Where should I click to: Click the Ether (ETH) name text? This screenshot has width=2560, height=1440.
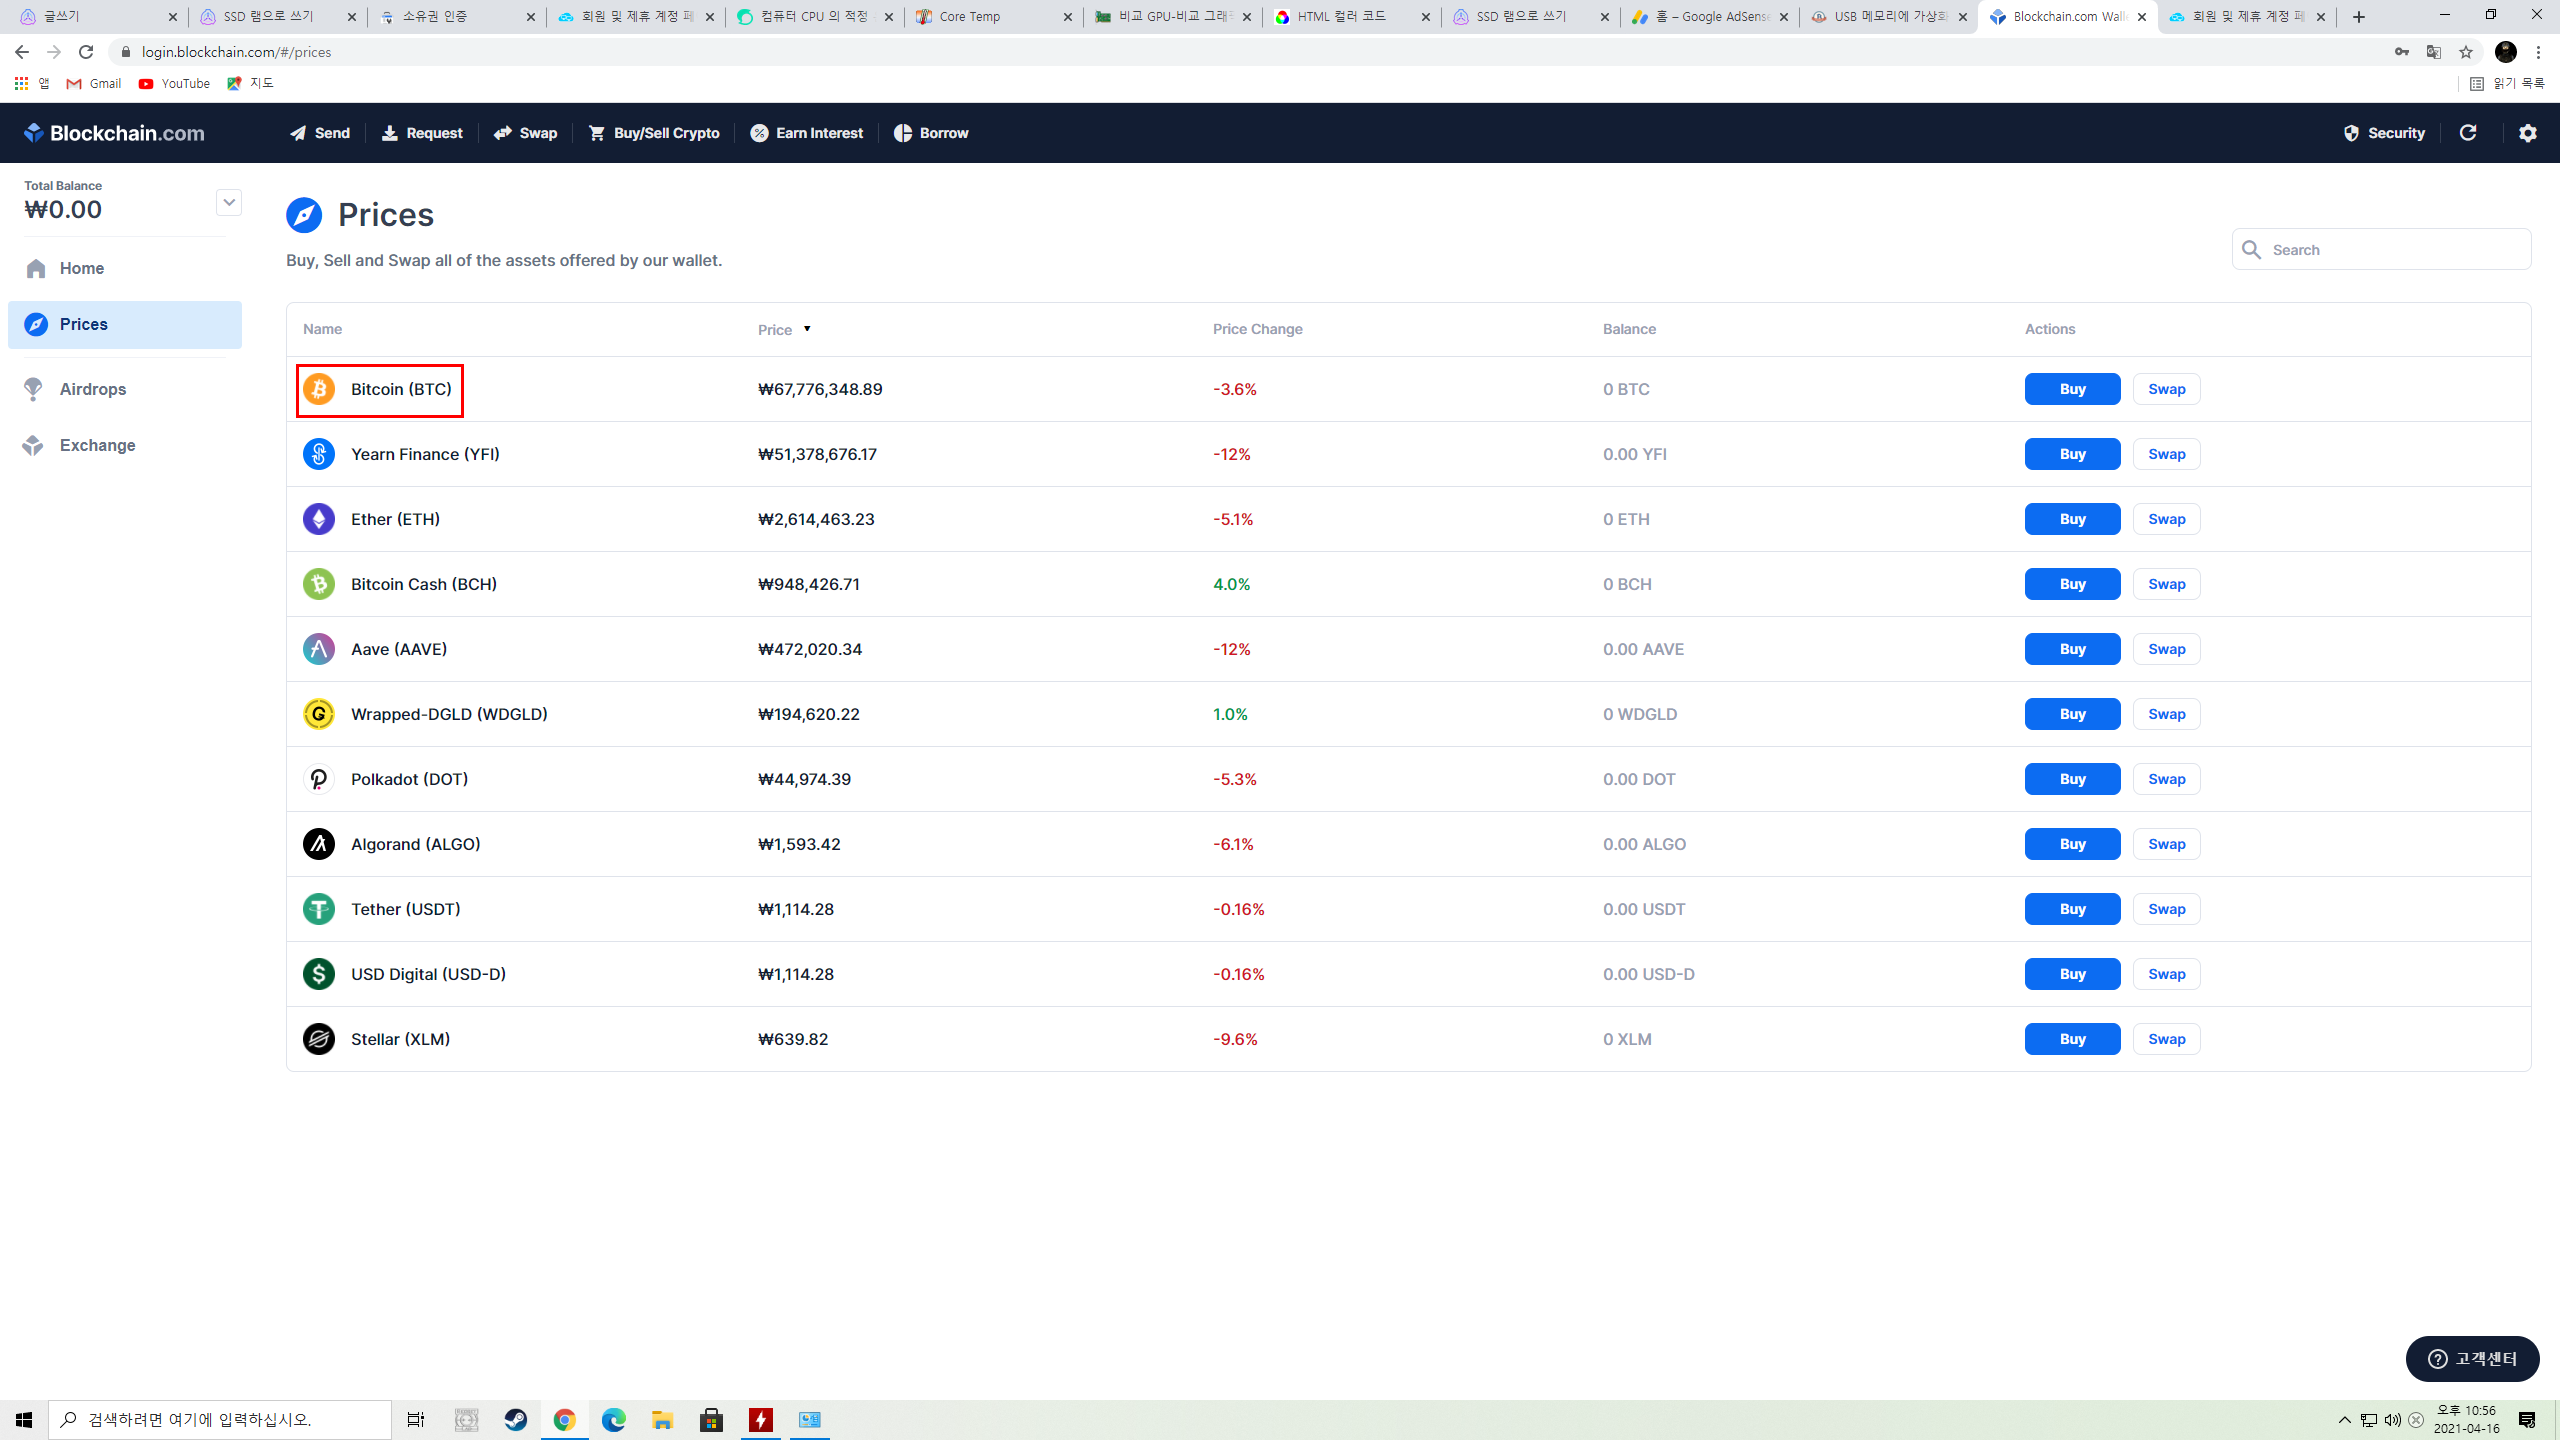tap(395, 519)
